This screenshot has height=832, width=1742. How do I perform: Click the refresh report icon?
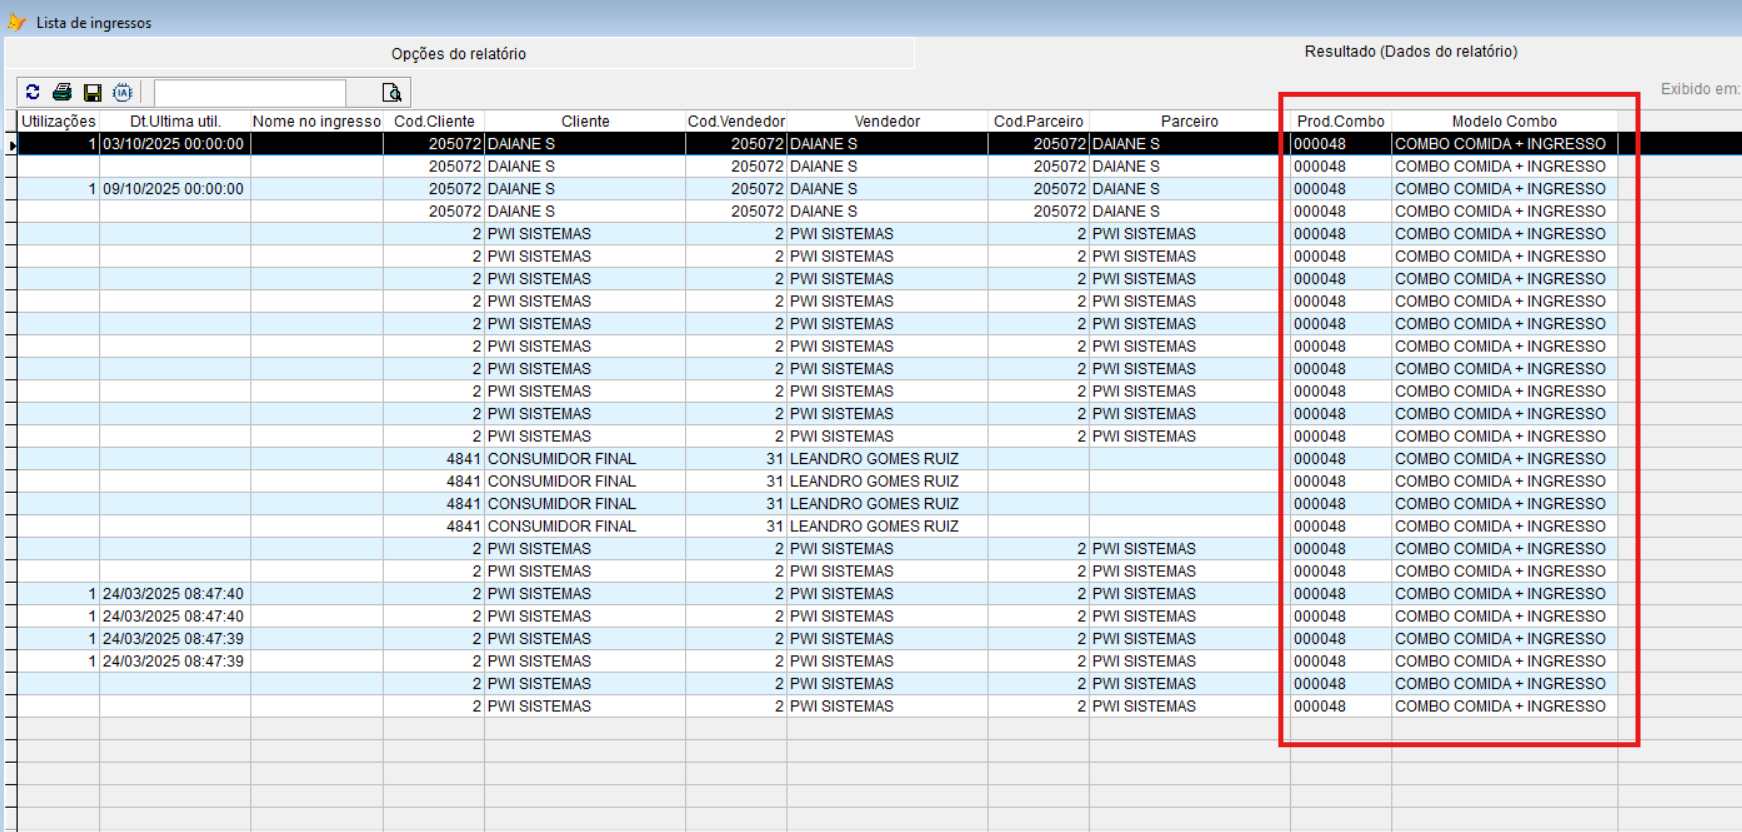(x=33, y=92)
